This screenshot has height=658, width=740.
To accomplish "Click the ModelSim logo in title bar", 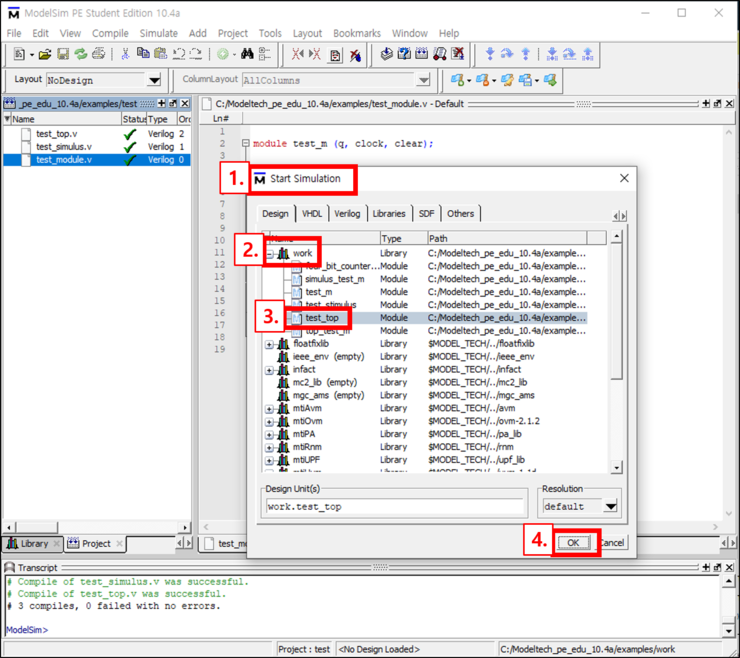I will pos(14,13).
